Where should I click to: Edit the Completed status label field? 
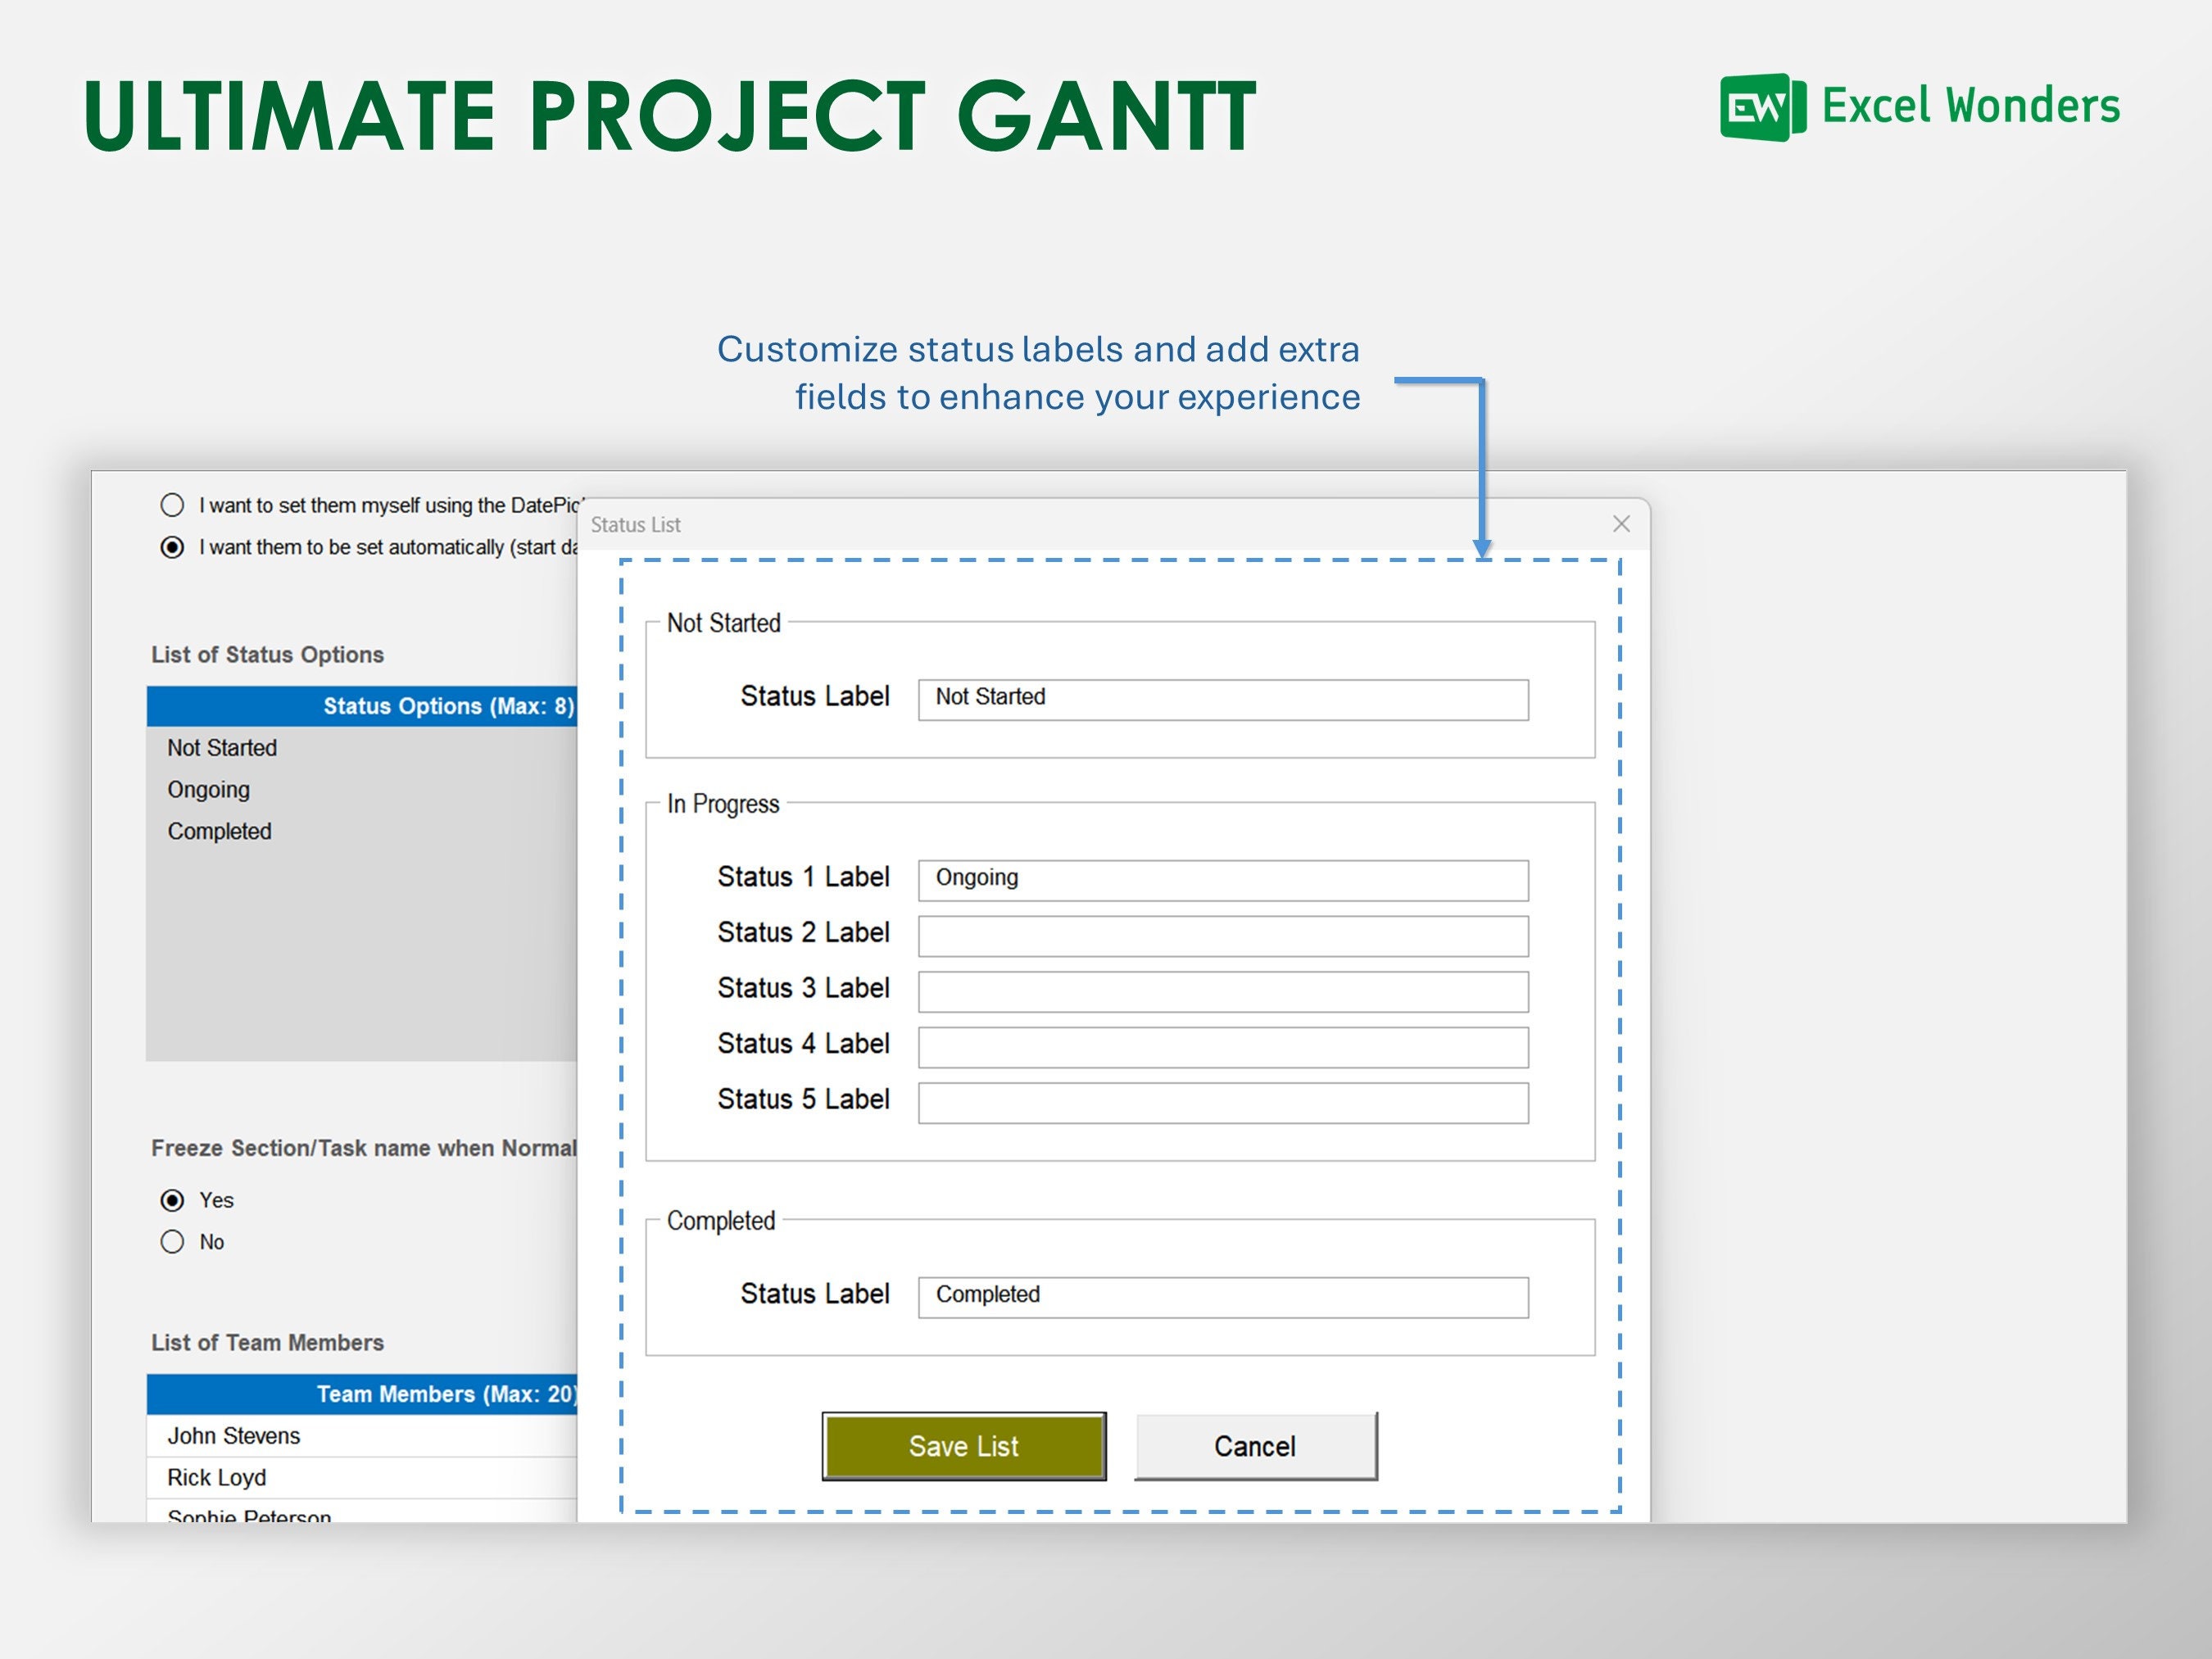tap(1222, 1296)
